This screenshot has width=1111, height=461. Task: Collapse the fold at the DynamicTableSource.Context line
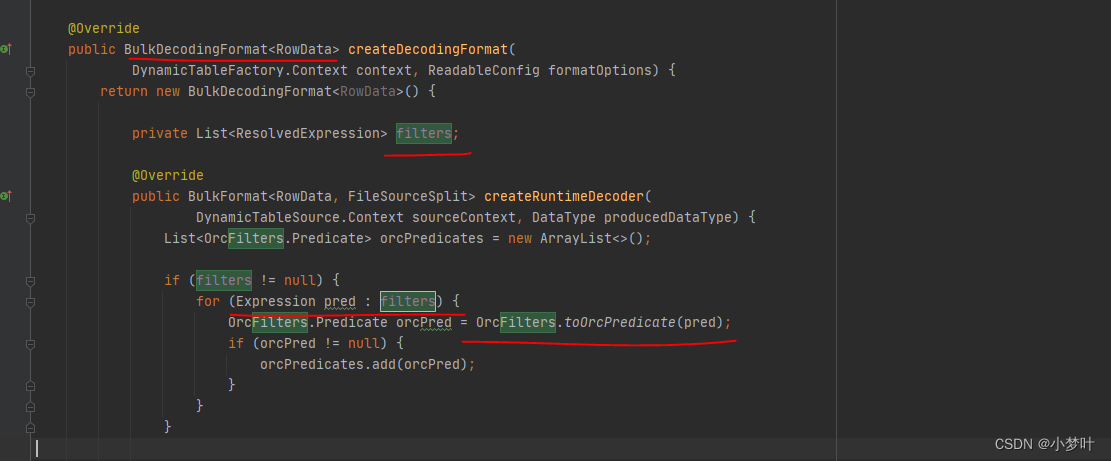[30, 219]
